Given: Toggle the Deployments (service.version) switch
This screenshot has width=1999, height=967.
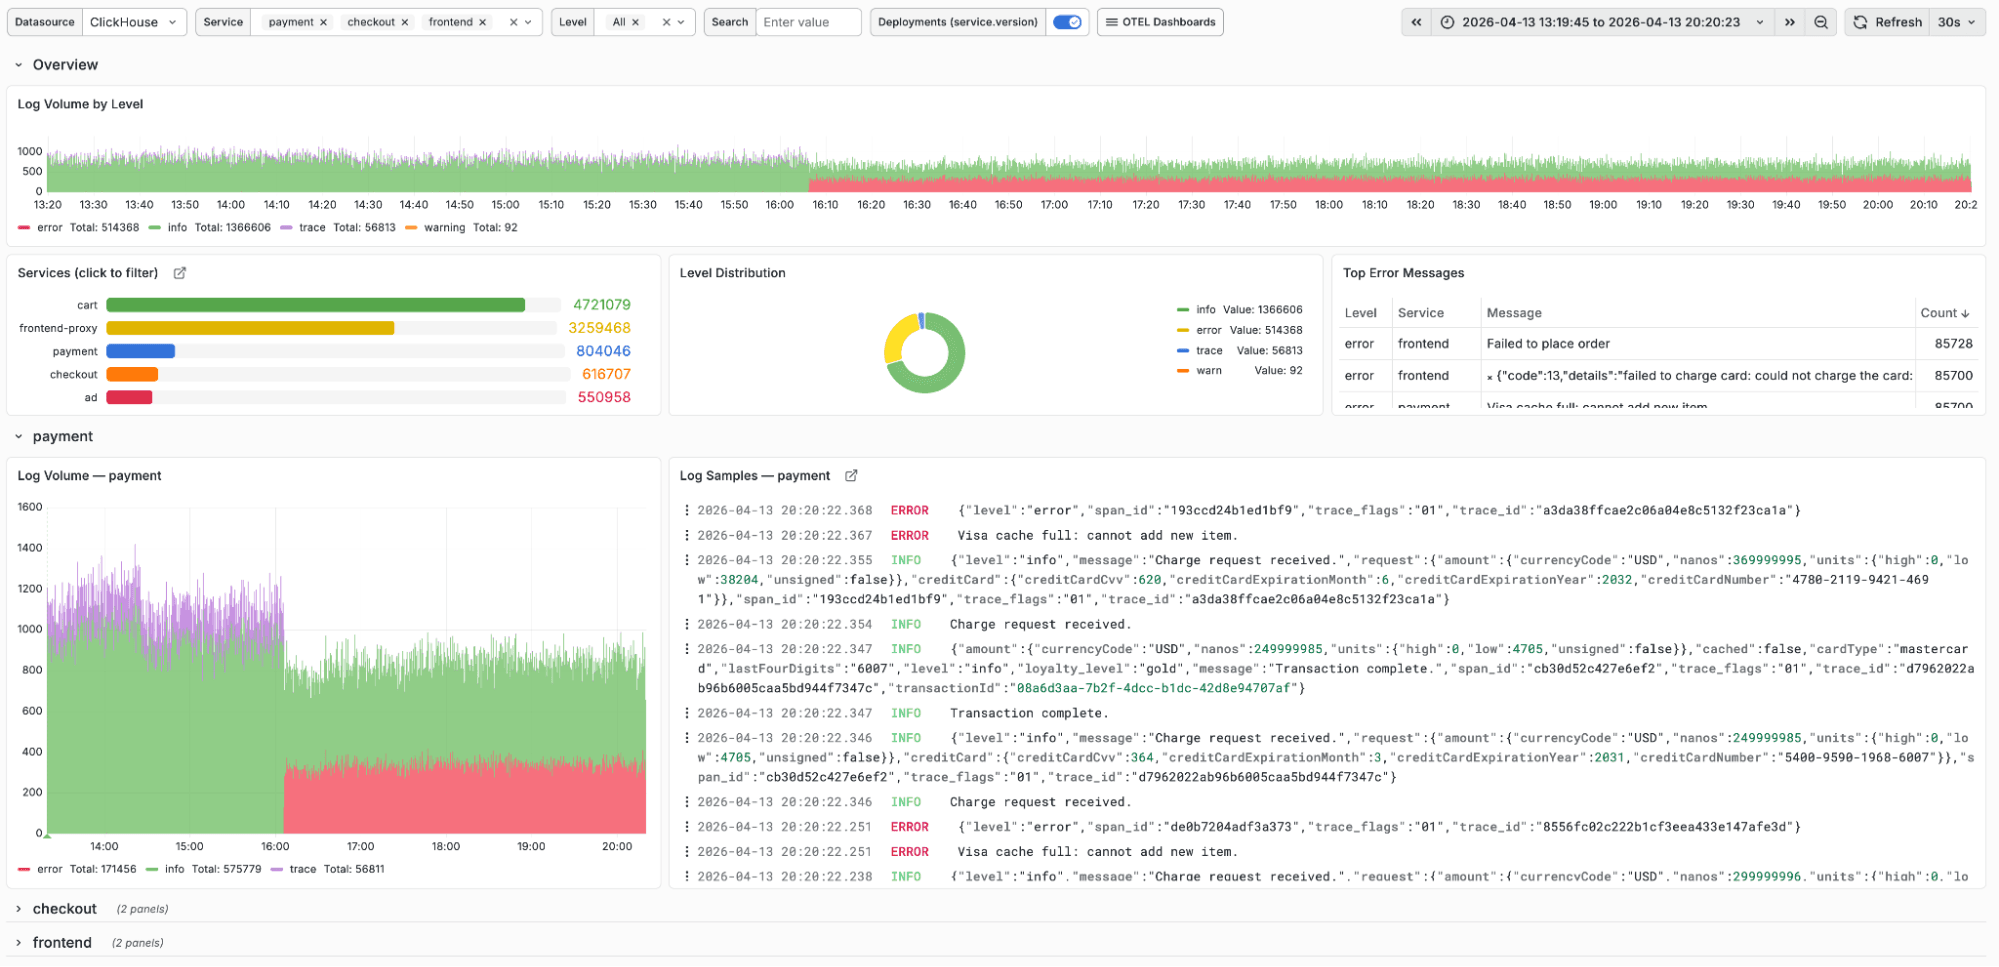Looking at the screenshot, I should [1067, 22].
